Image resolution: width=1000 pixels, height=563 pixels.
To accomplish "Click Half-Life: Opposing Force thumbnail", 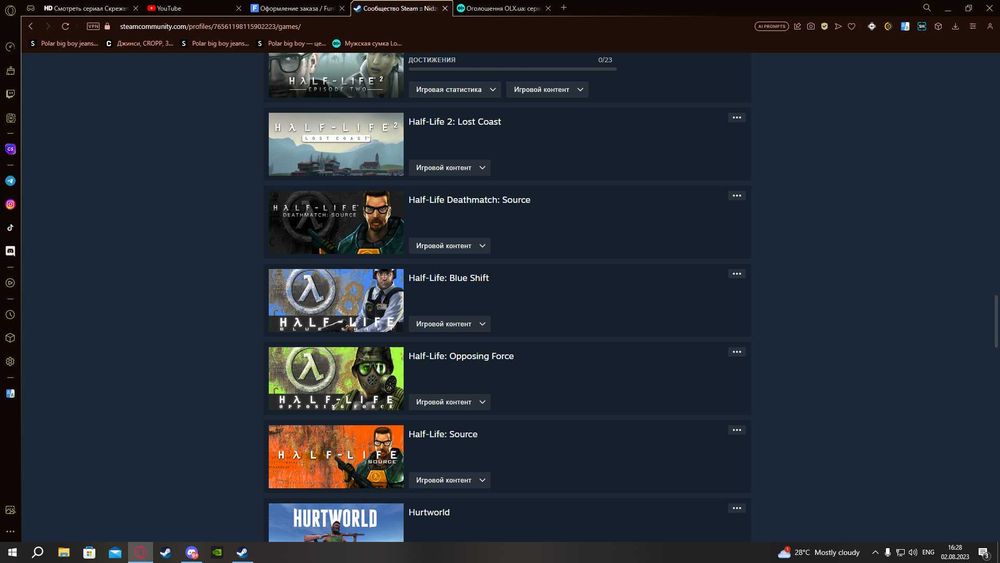I will (x=336, y=379).
